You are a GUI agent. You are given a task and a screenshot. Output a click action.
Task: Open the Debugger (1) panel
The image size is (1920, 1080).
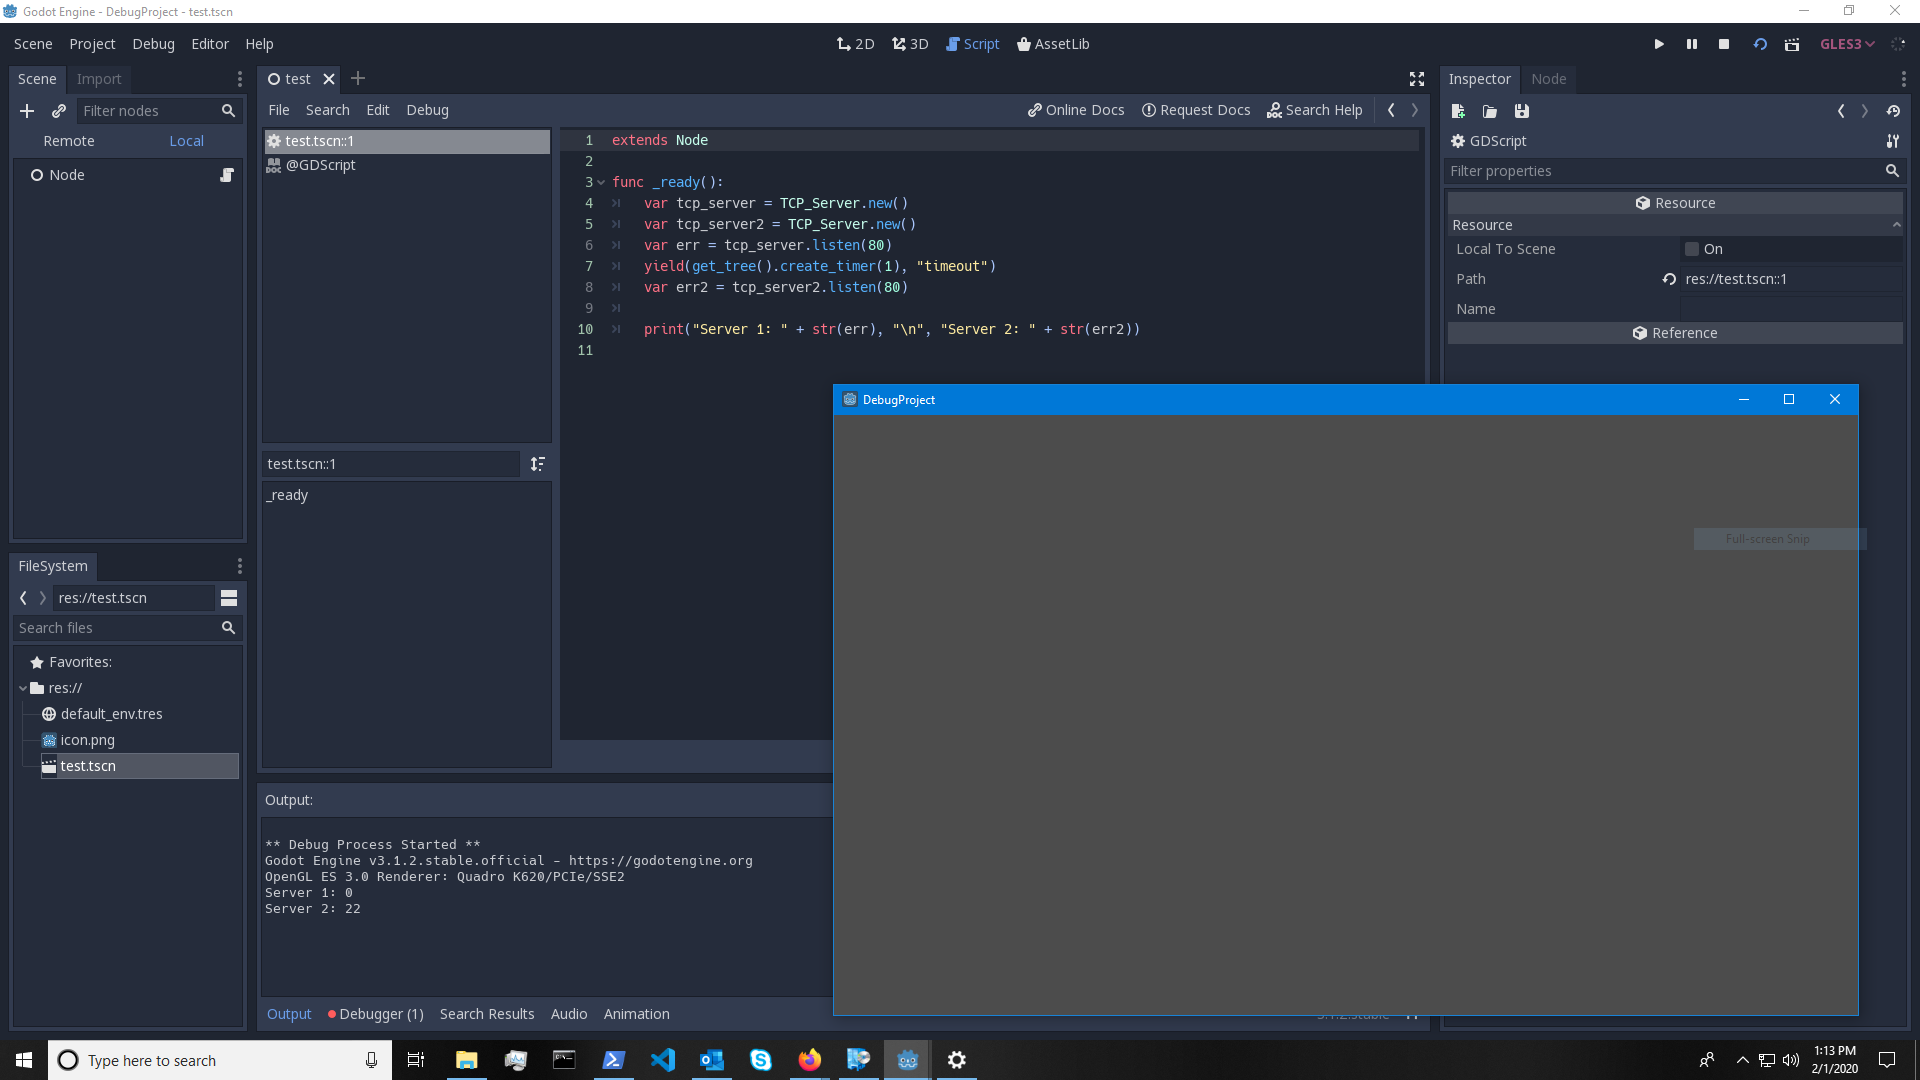[376, 1014]
